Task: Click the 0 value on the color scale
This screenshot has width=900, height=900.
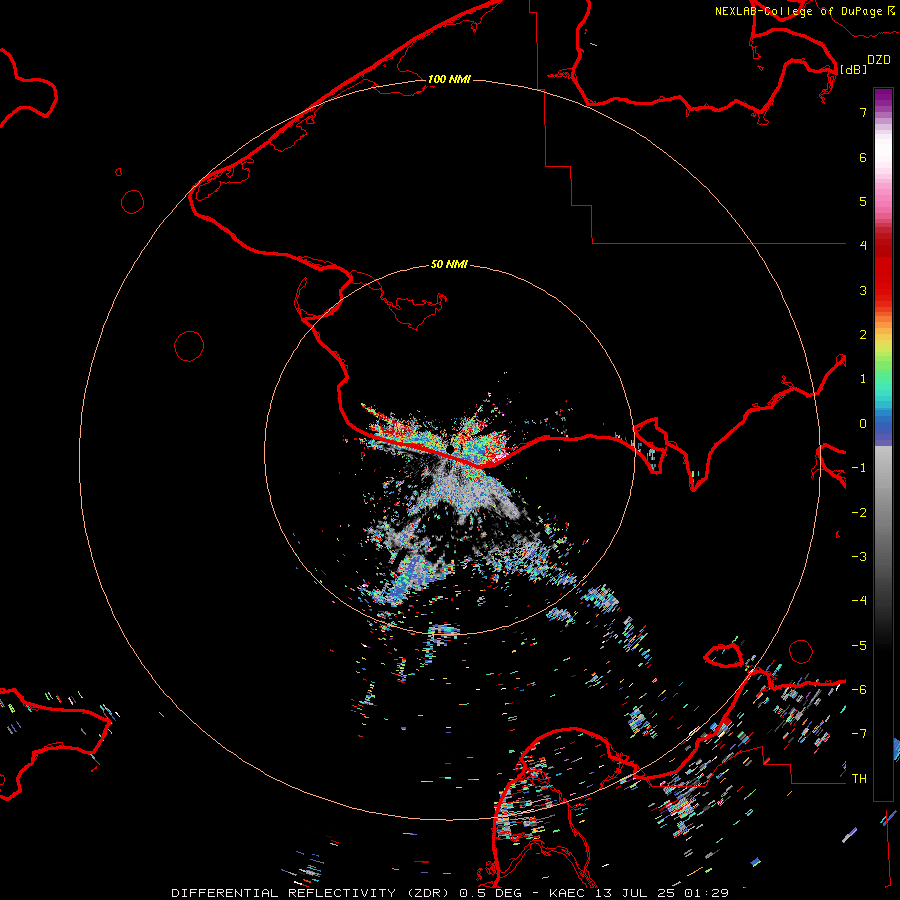Action: (x=863, y=424)
